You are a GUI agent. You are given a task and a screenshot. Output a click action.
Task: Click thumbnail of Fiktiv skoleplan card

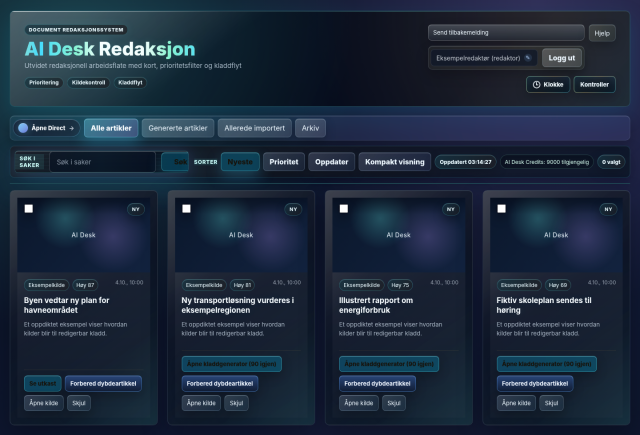pyautogui.click(x=556, y=235)
